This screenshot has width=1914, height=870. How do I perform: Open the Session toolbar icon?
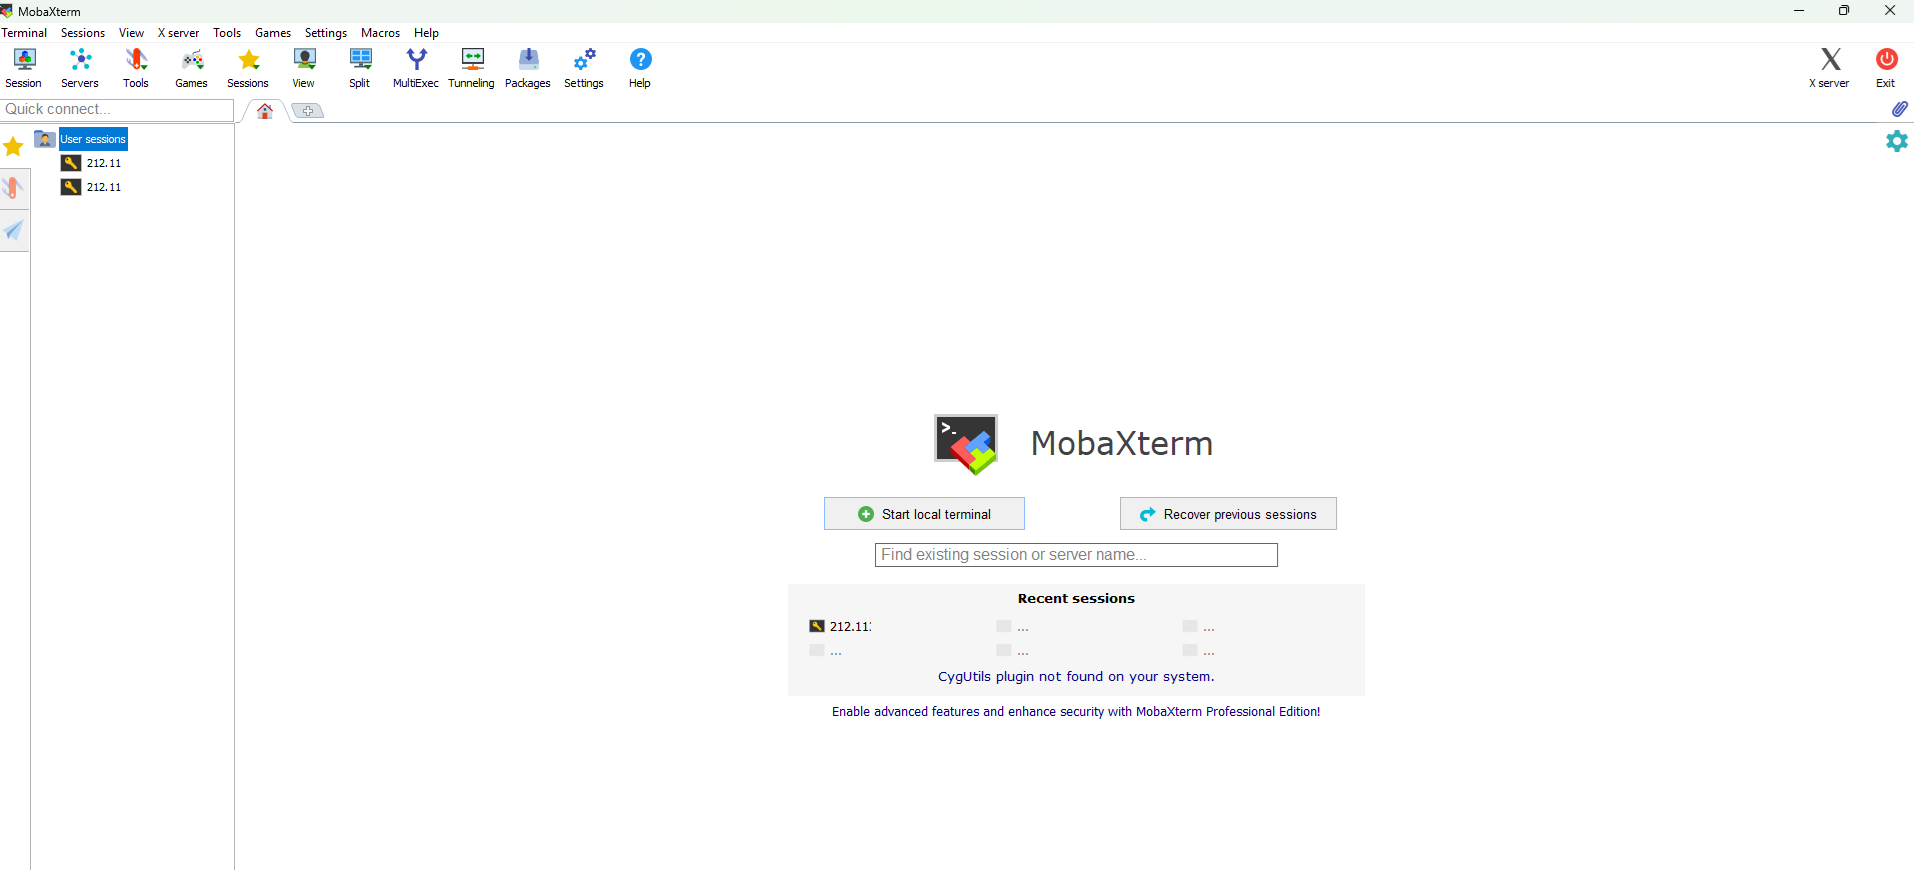[x=24, y=68]
